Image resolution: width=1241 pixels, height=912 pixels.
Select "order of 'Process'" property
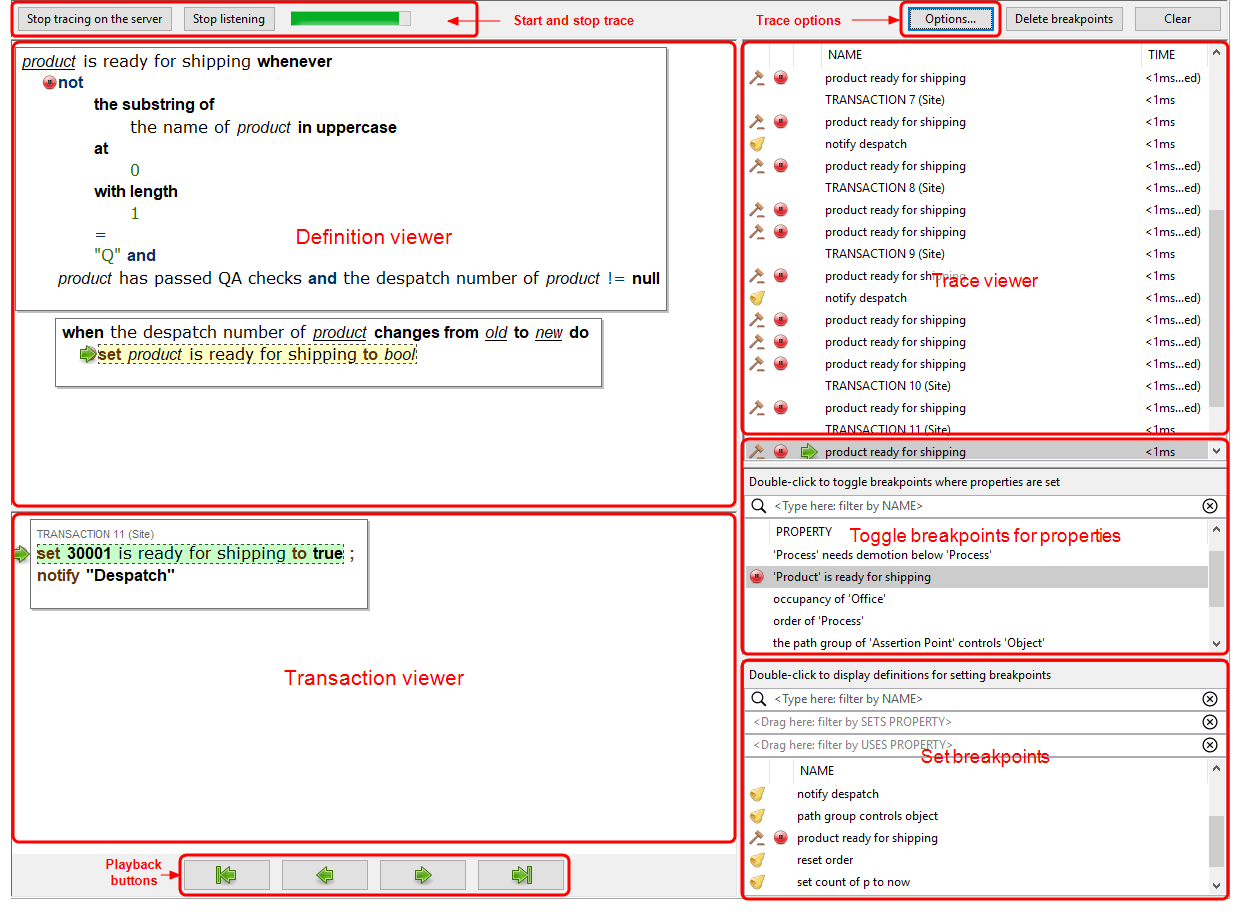click(x=977, y=621)
